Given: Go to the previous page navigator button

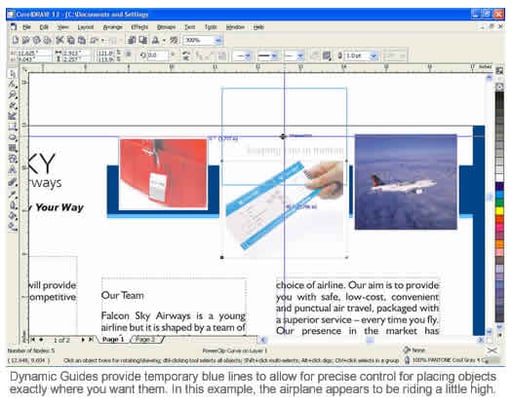Looking at the screenshot, I should pos(41,340).
